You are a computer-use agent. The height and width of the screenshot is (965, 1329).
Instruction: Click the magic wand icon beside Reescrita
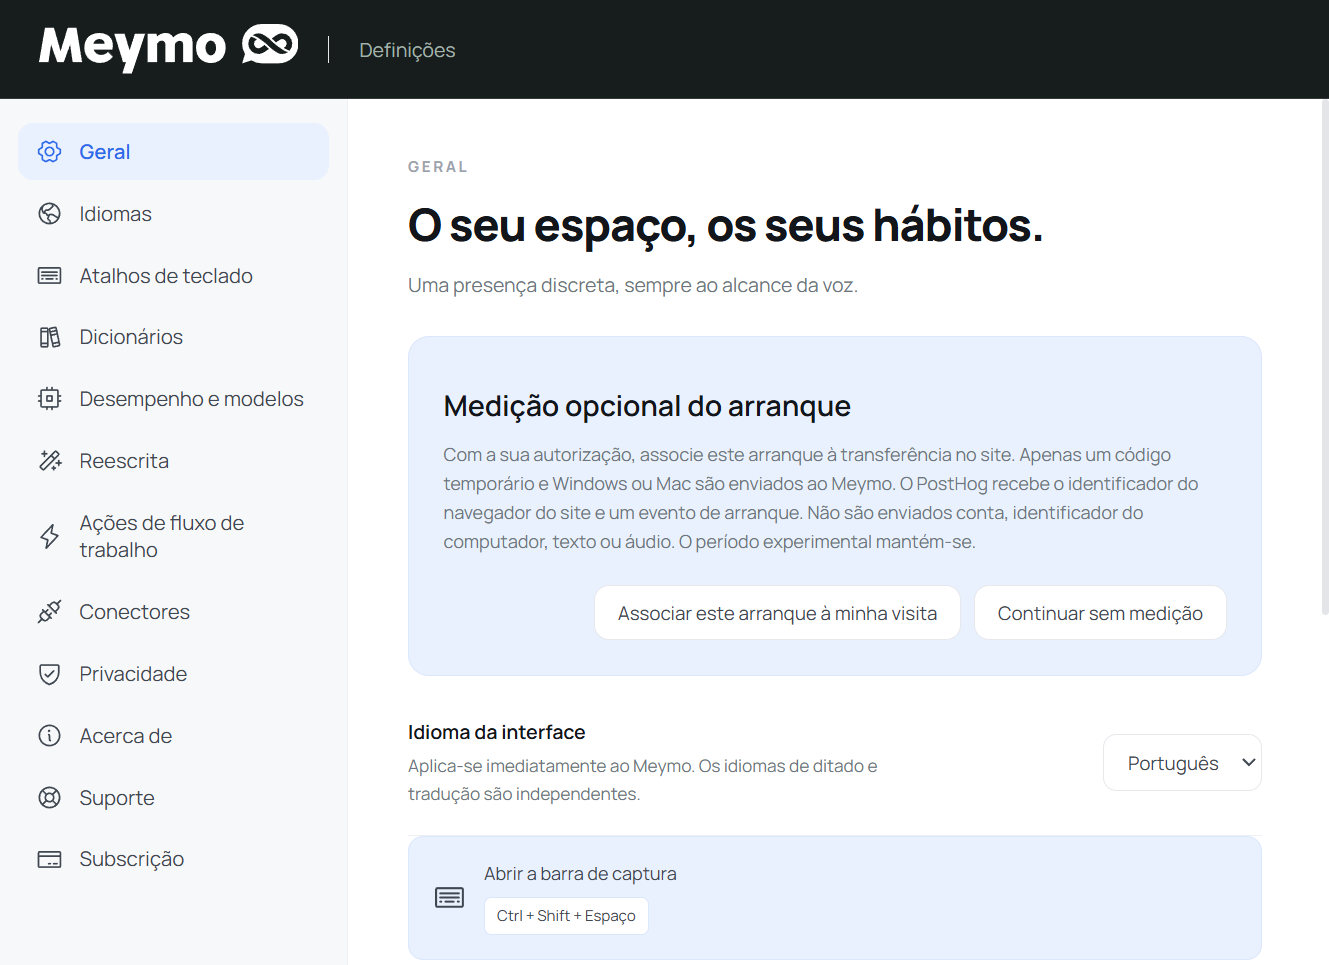[x=49, y=461]
